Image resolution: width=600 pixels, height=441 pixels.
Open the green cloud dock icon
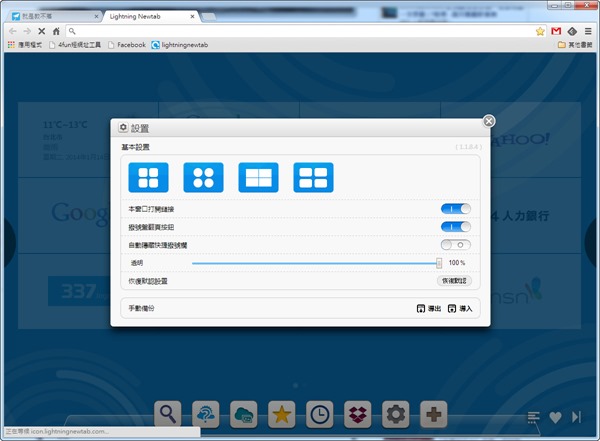coord(244,414)
